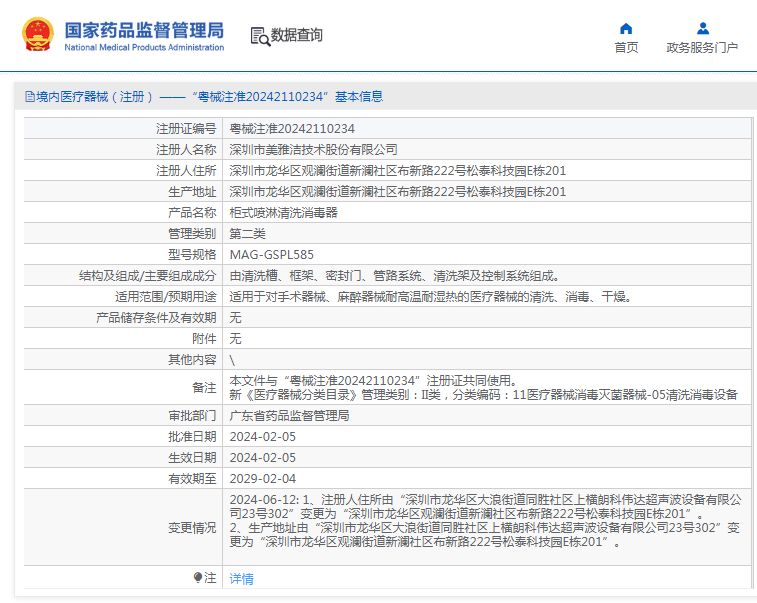Click the 批准日期 label
757x603 pixels.
pyautogui.click(x=192, y=436)
